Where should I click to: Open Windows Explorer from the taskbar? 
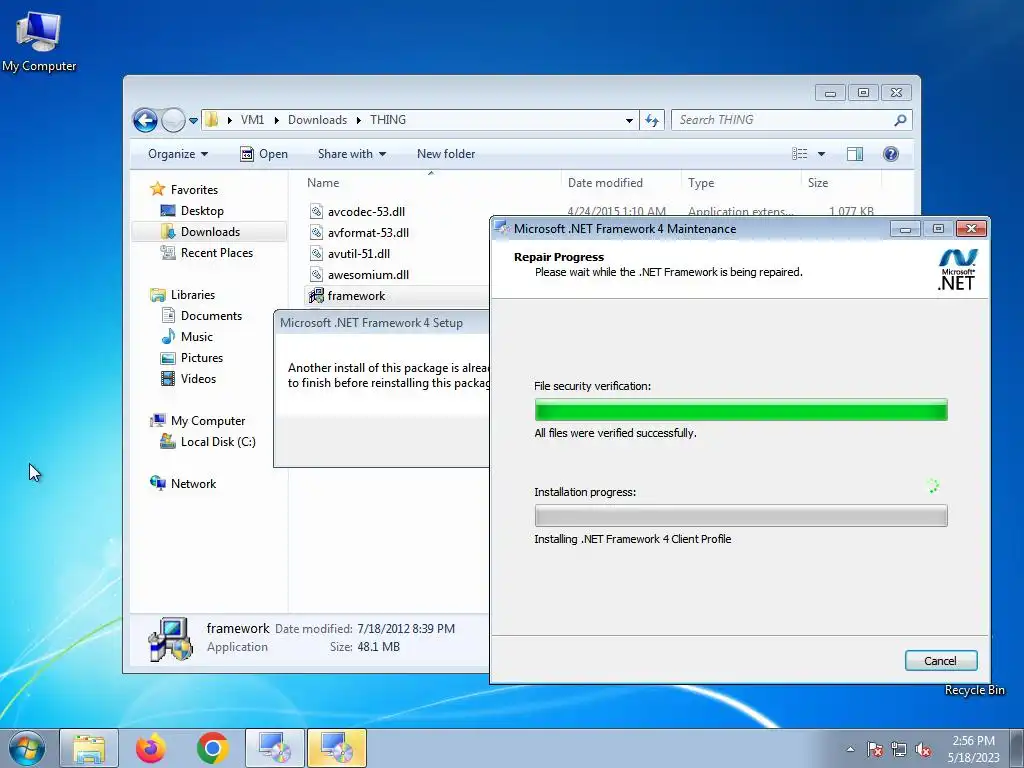pos(89,748)
